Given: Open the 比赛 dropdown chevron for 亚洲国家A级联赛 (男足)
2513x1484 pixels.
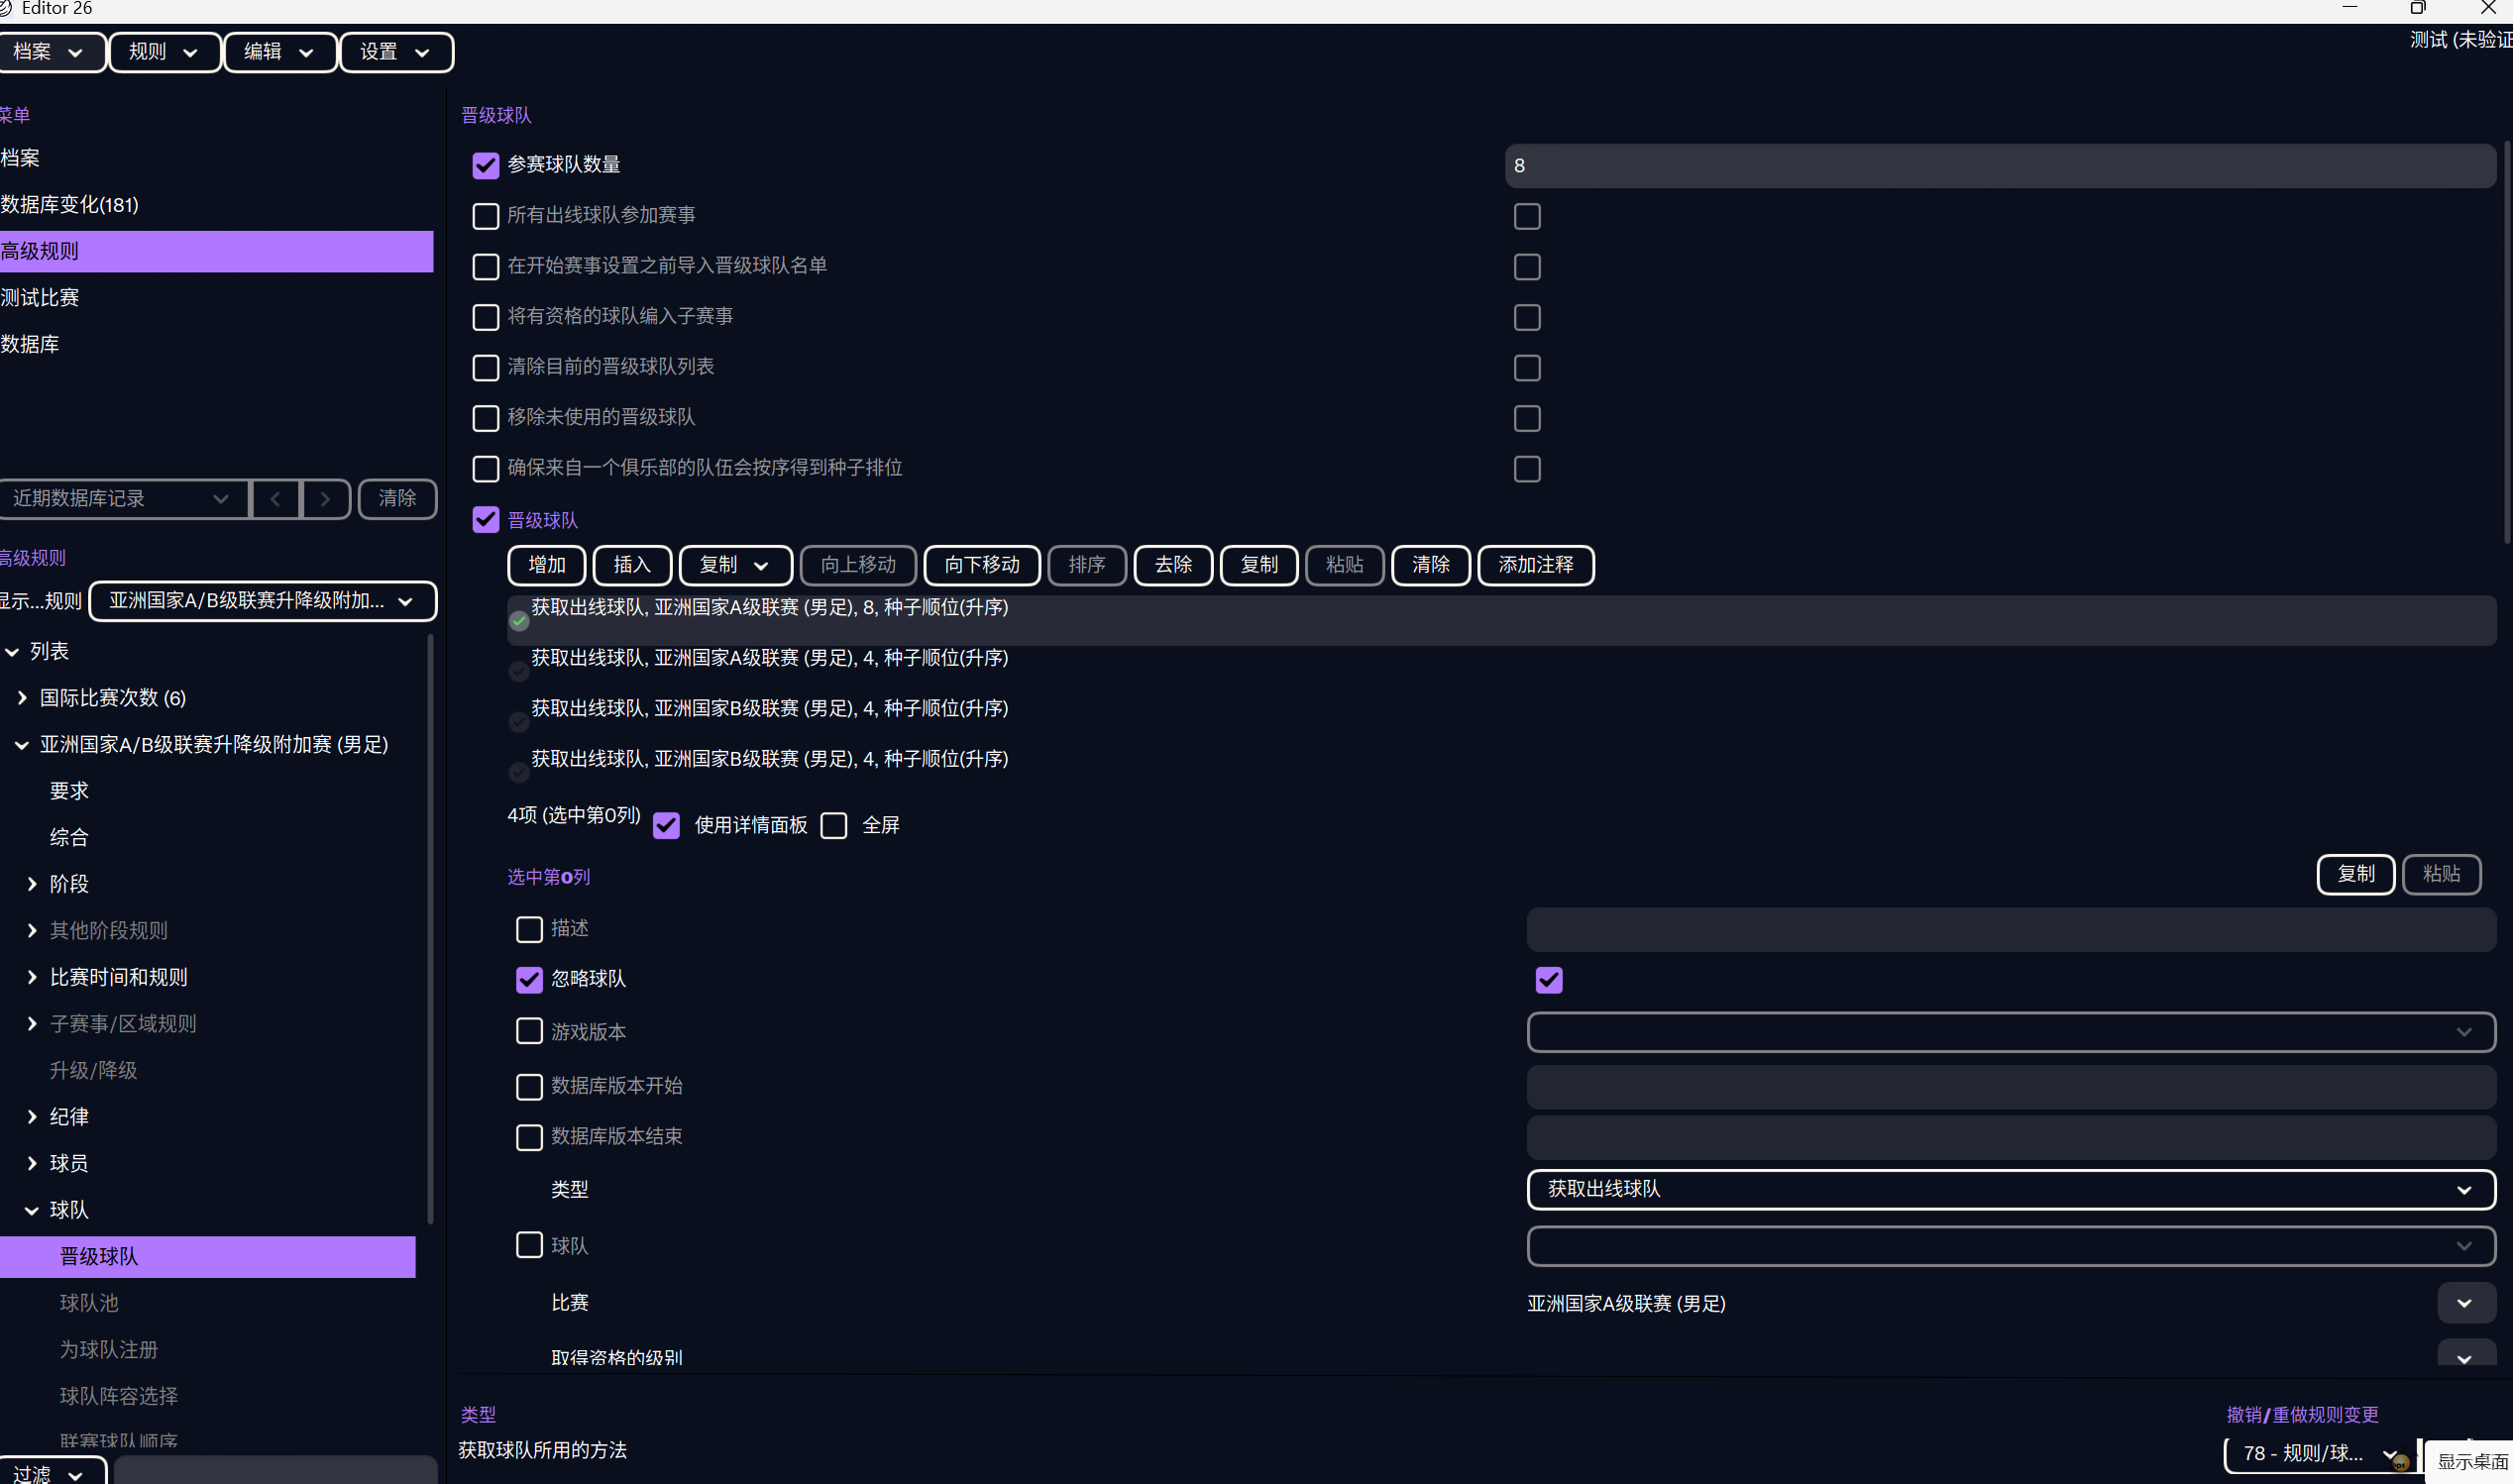Looking at the screenshot, I should tap(2465, 1304).
